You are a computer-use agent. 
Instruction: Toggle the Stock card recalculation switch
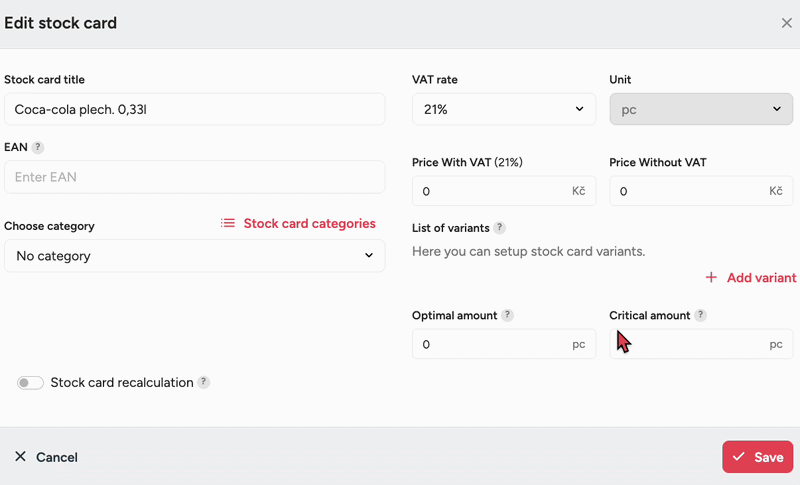pyautogui.click(x=30, y=383)
